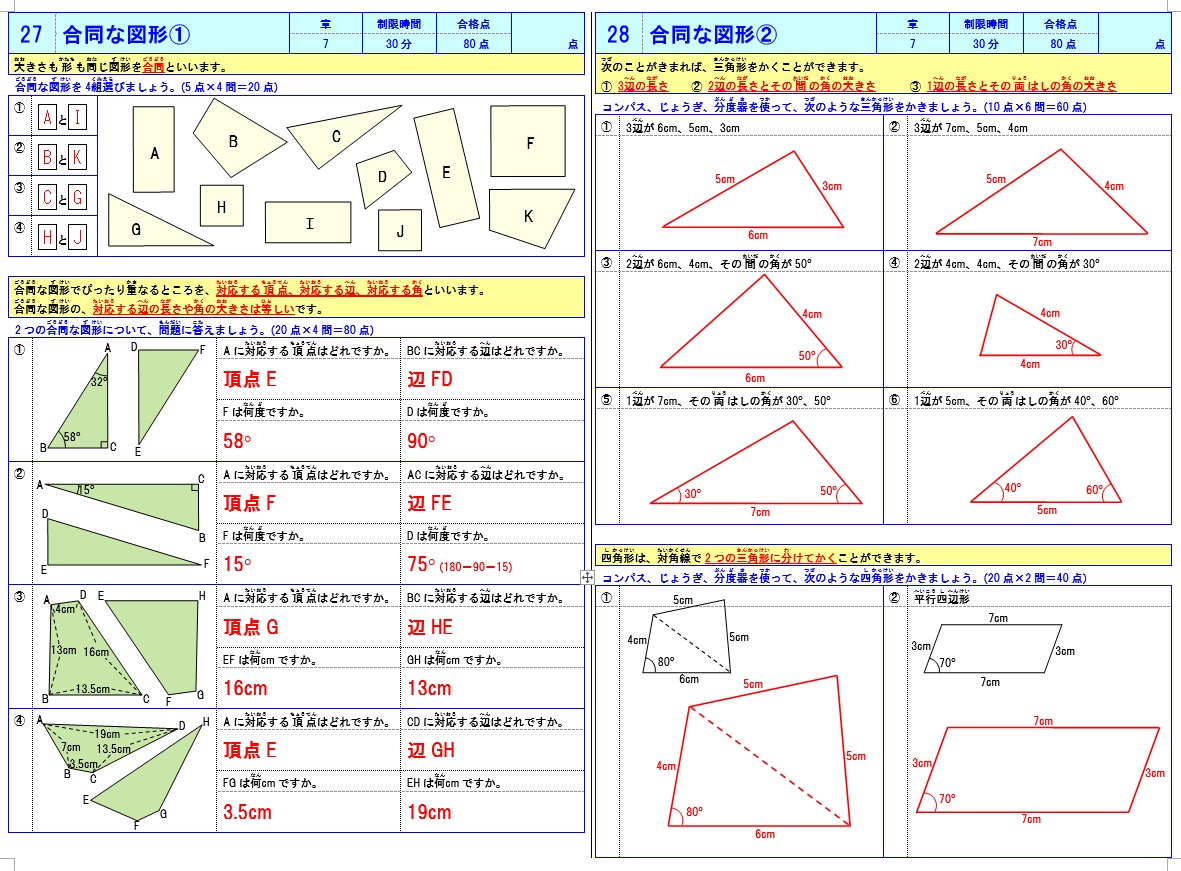Screen dimensions: 1181x871
Task: Click the red answer 辺 HE
Action: [430, 627]
